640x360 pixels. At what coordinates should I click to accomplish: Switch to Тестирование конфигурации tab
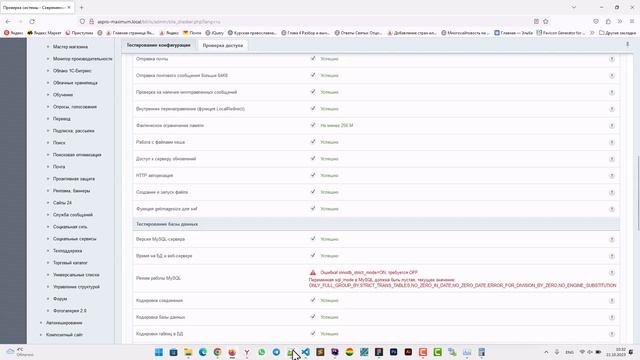[158, 45]
